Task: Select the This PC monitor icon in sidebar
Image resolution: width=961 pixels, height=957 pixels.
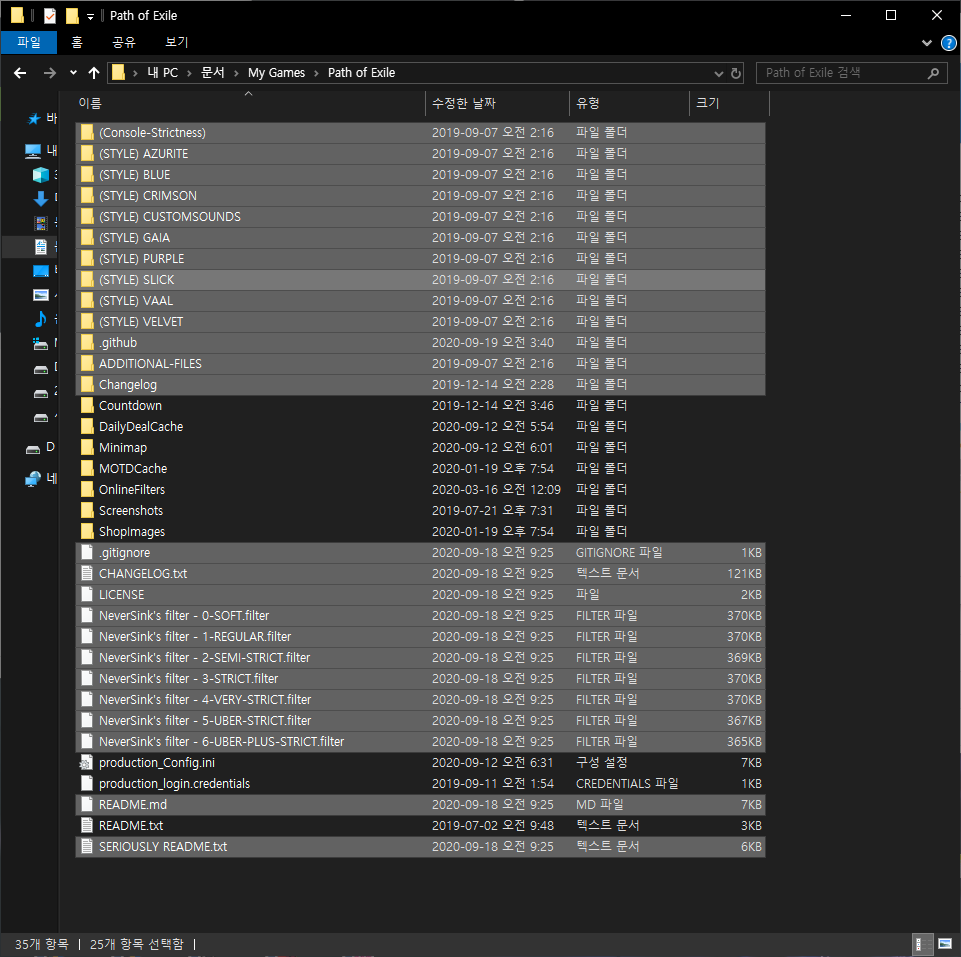Action: (33, 150)
